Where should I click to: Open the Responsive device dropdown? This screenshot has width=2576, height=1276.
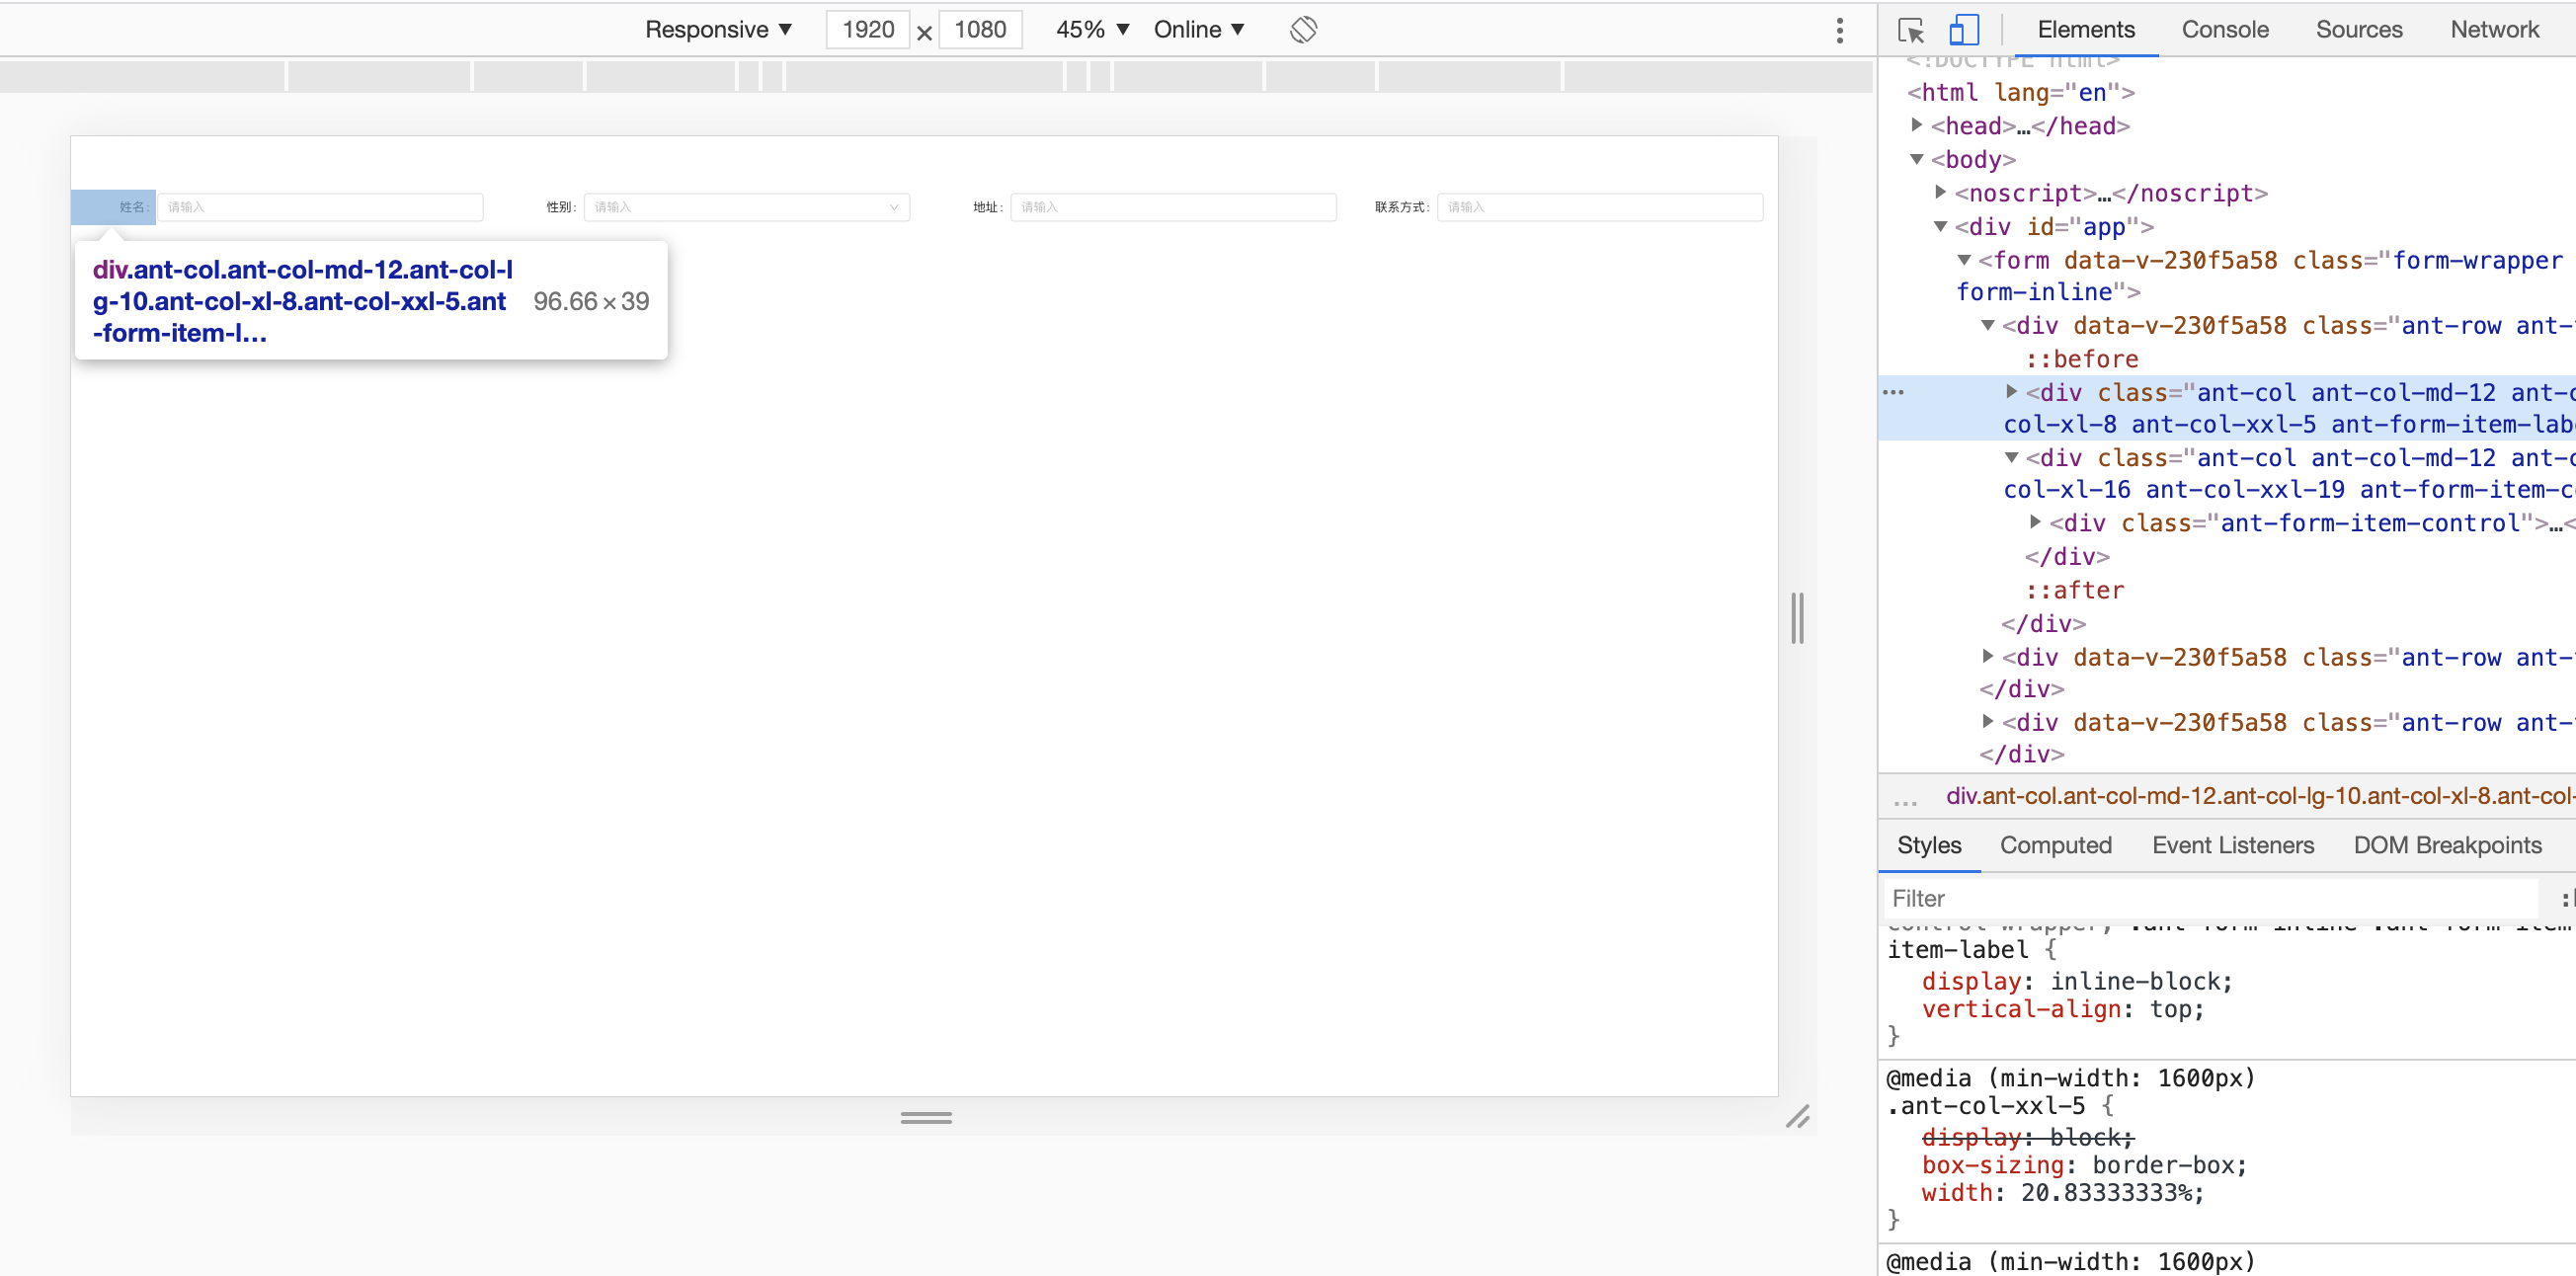pos(718,30)
